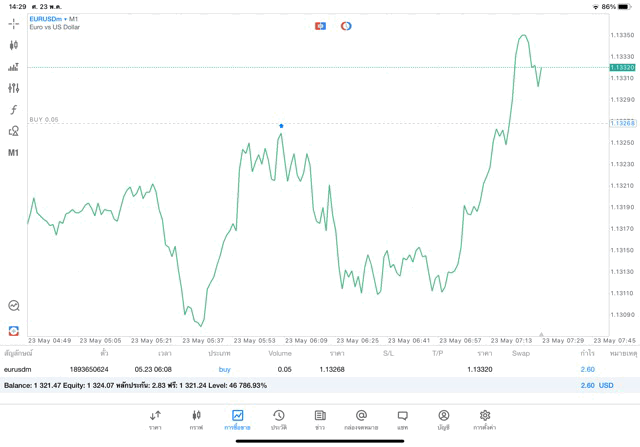The width and height of the screenshot is (640, 447).
Task: Tap the chart search magnifier icon
Action: 14,306
